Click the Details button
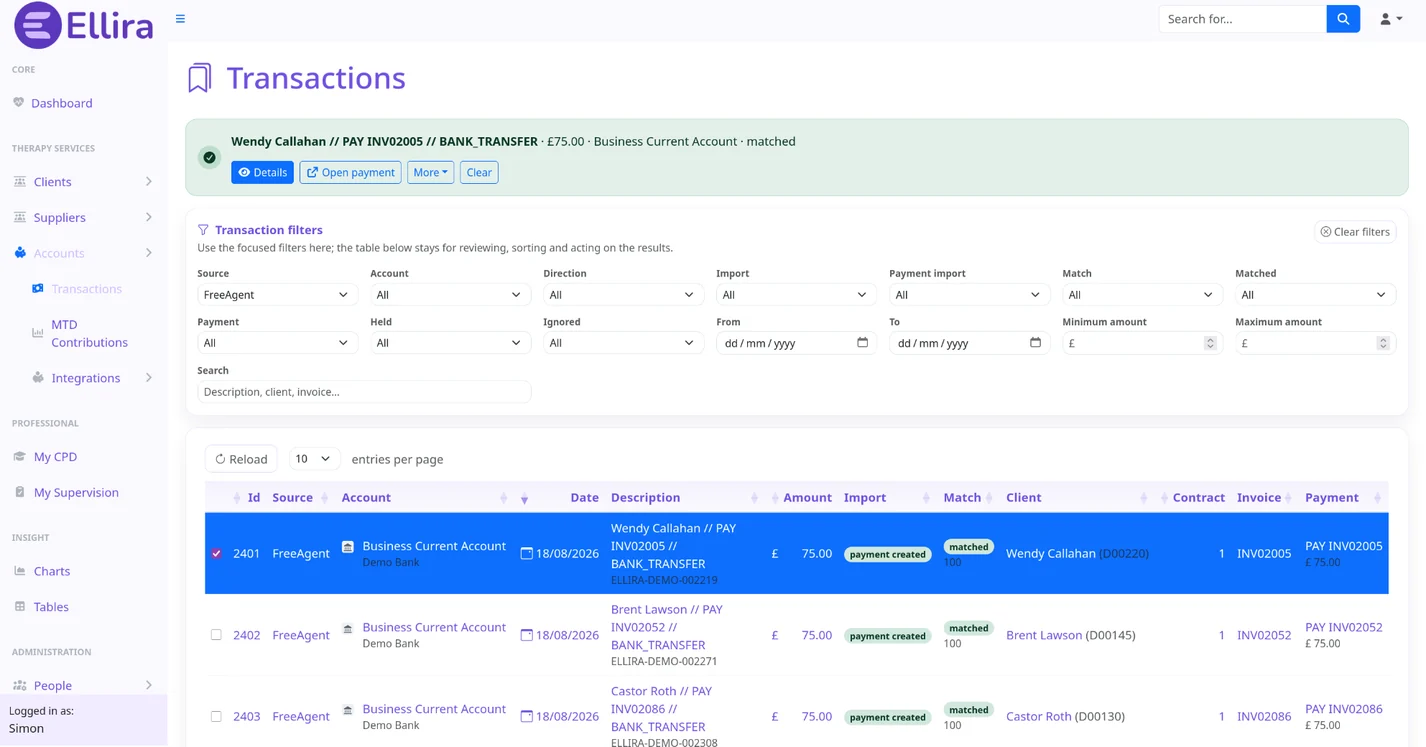 [262, 172]
